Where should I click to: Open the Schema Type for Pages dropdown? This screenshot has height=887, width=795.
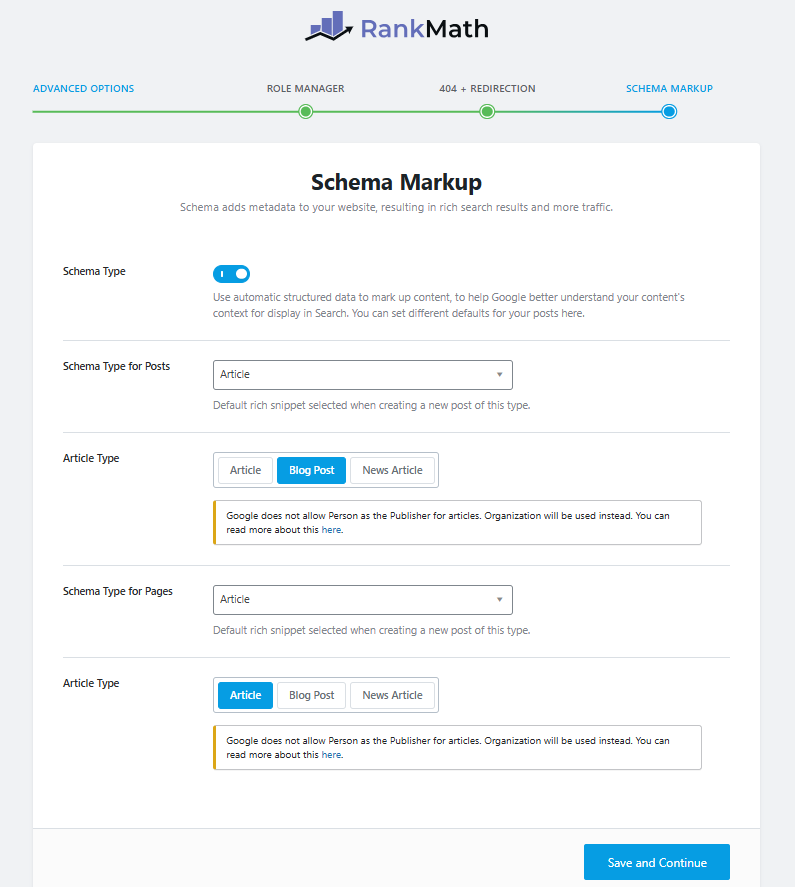362,599
